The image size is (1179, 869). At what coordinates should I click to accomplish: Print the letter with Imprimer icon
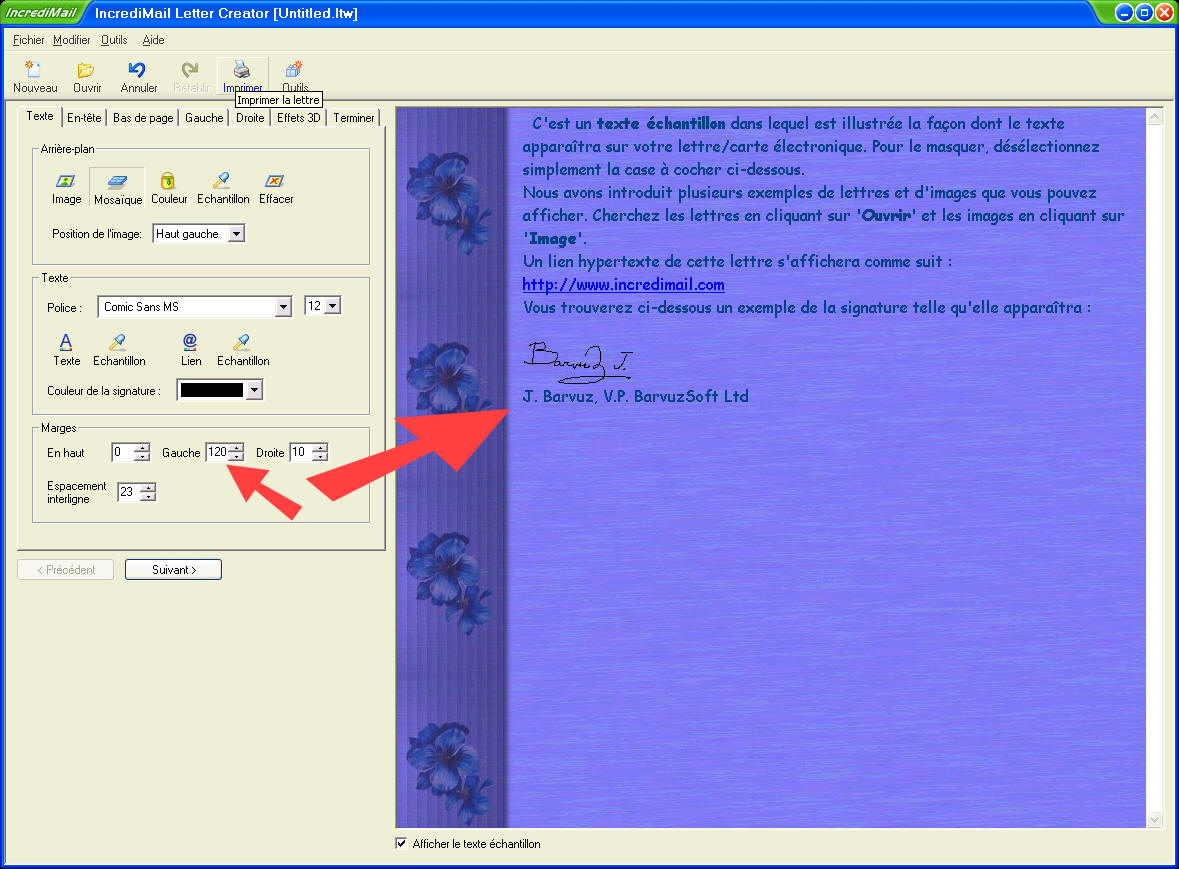242,77
